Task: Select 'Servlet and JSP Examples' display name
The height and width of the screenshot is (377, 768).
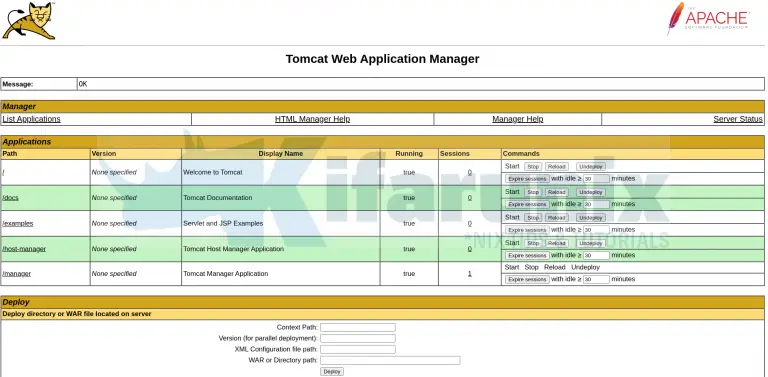Action: (x=223, y=223)
